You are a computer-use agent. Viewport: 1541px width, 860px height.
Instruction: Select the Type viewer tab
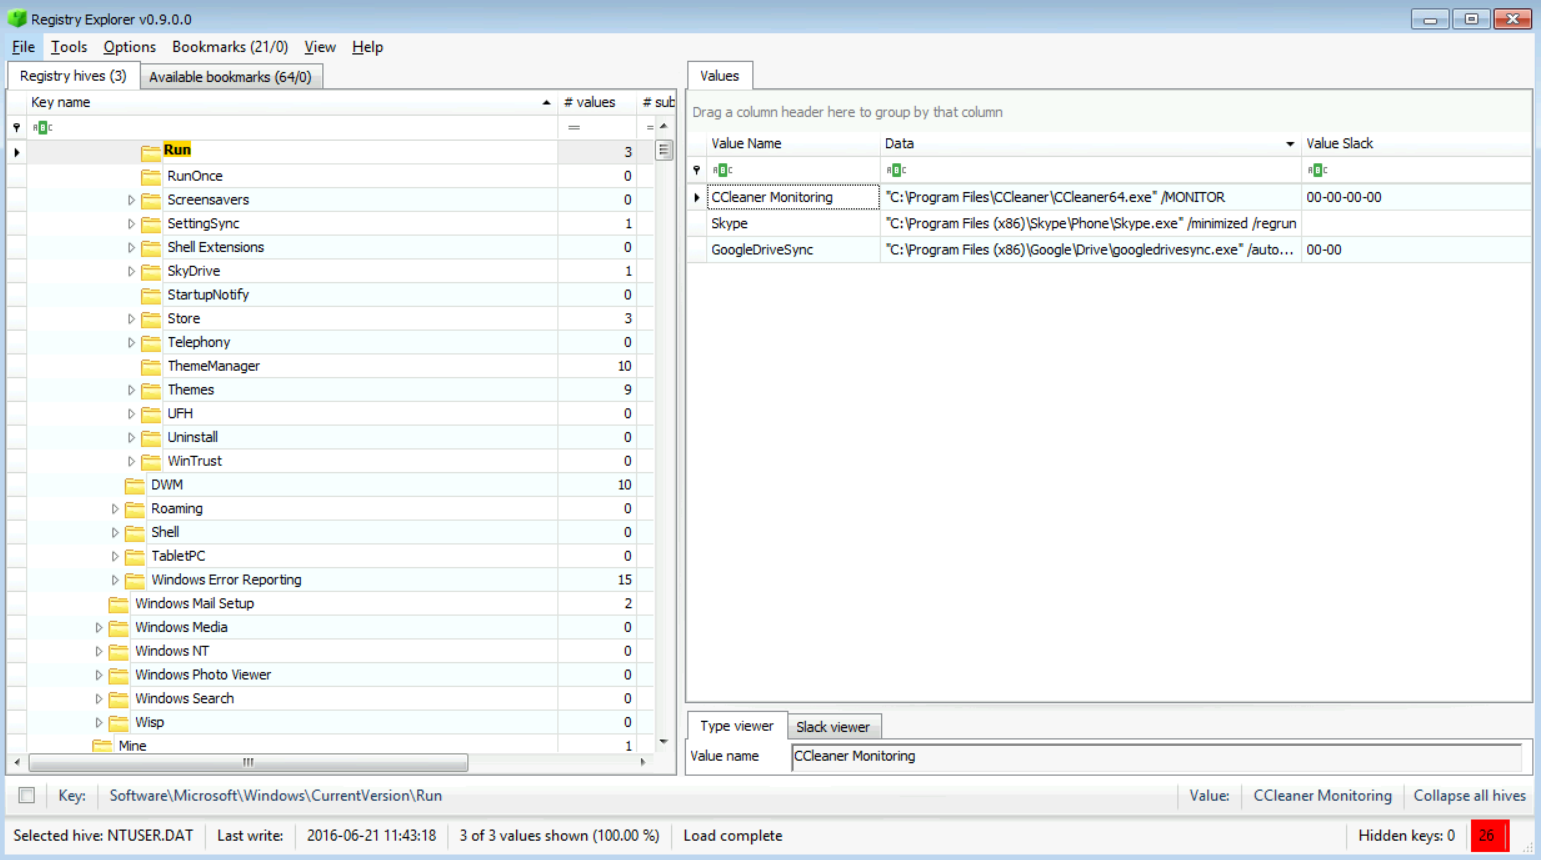click(x=736, y=726)
